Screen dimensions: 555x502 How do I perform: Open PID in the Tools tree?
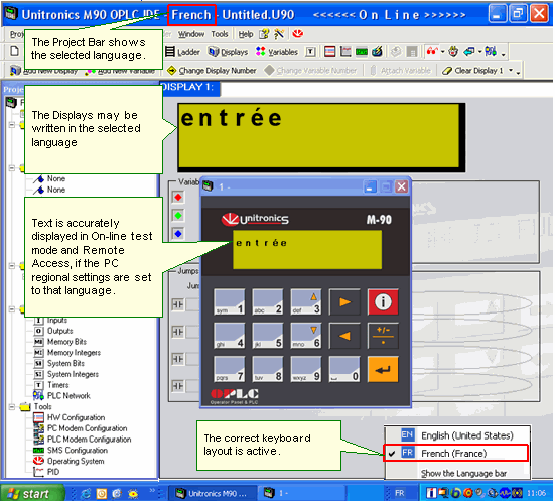(x=53, y=472)
